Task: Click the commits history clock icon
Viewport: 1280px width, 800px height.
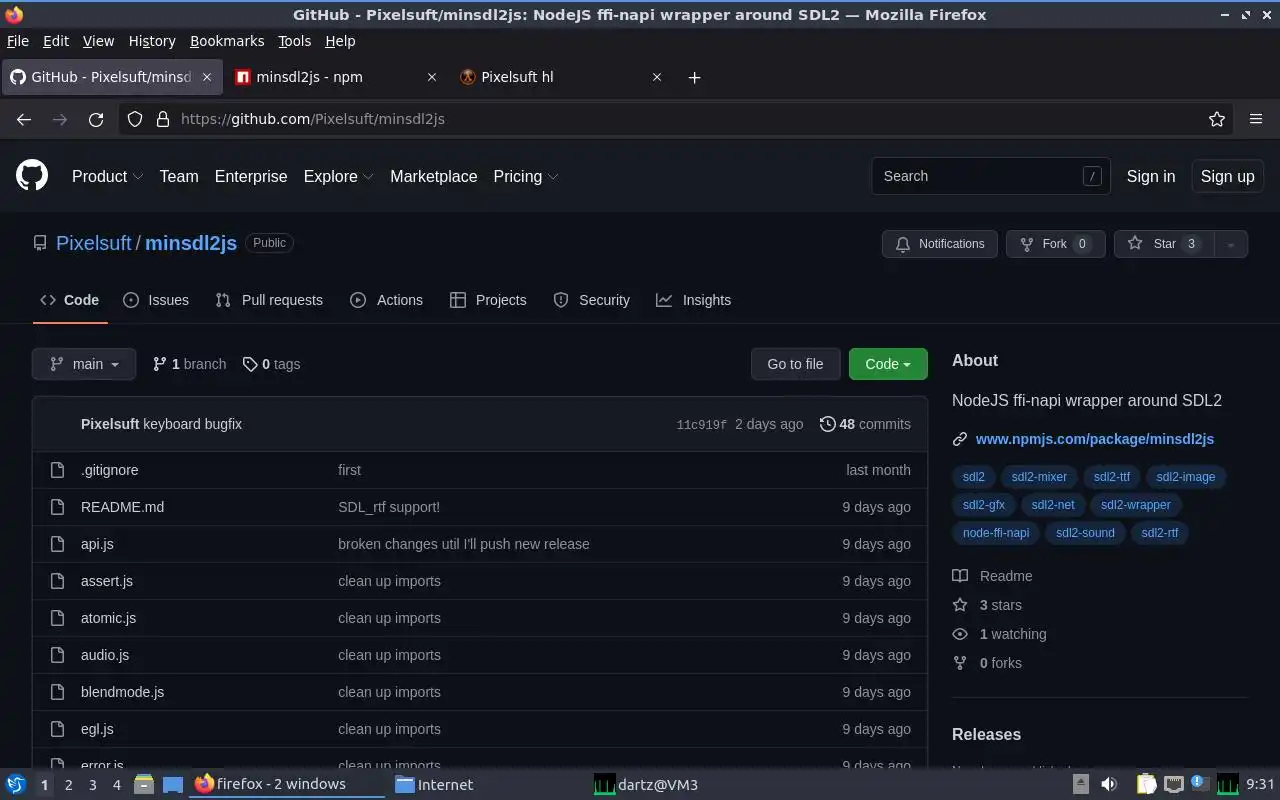Action: pyautogui.click(x=827, y=424)
